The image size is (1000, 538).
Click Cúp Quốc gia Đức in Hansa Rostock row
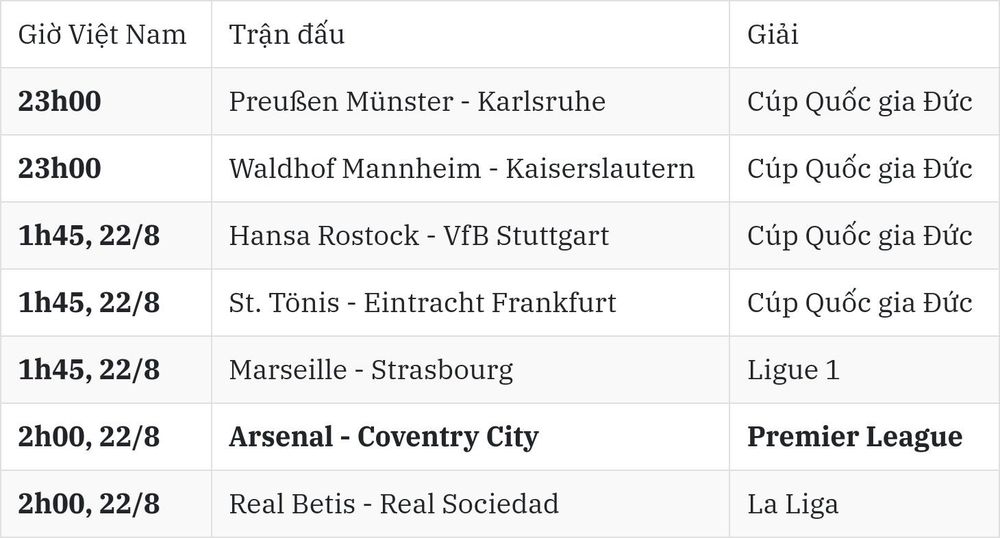coord(860,236)
